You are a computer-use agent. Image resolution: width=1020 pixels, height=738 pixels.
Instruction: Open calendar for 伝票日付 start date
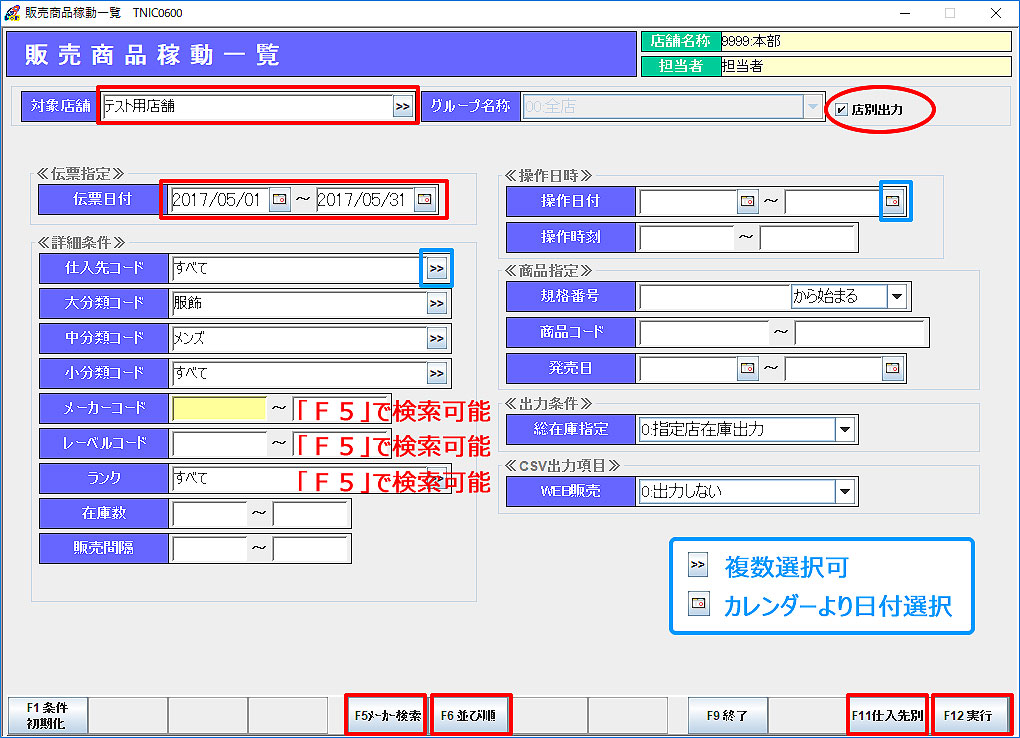tap(279, 200)
